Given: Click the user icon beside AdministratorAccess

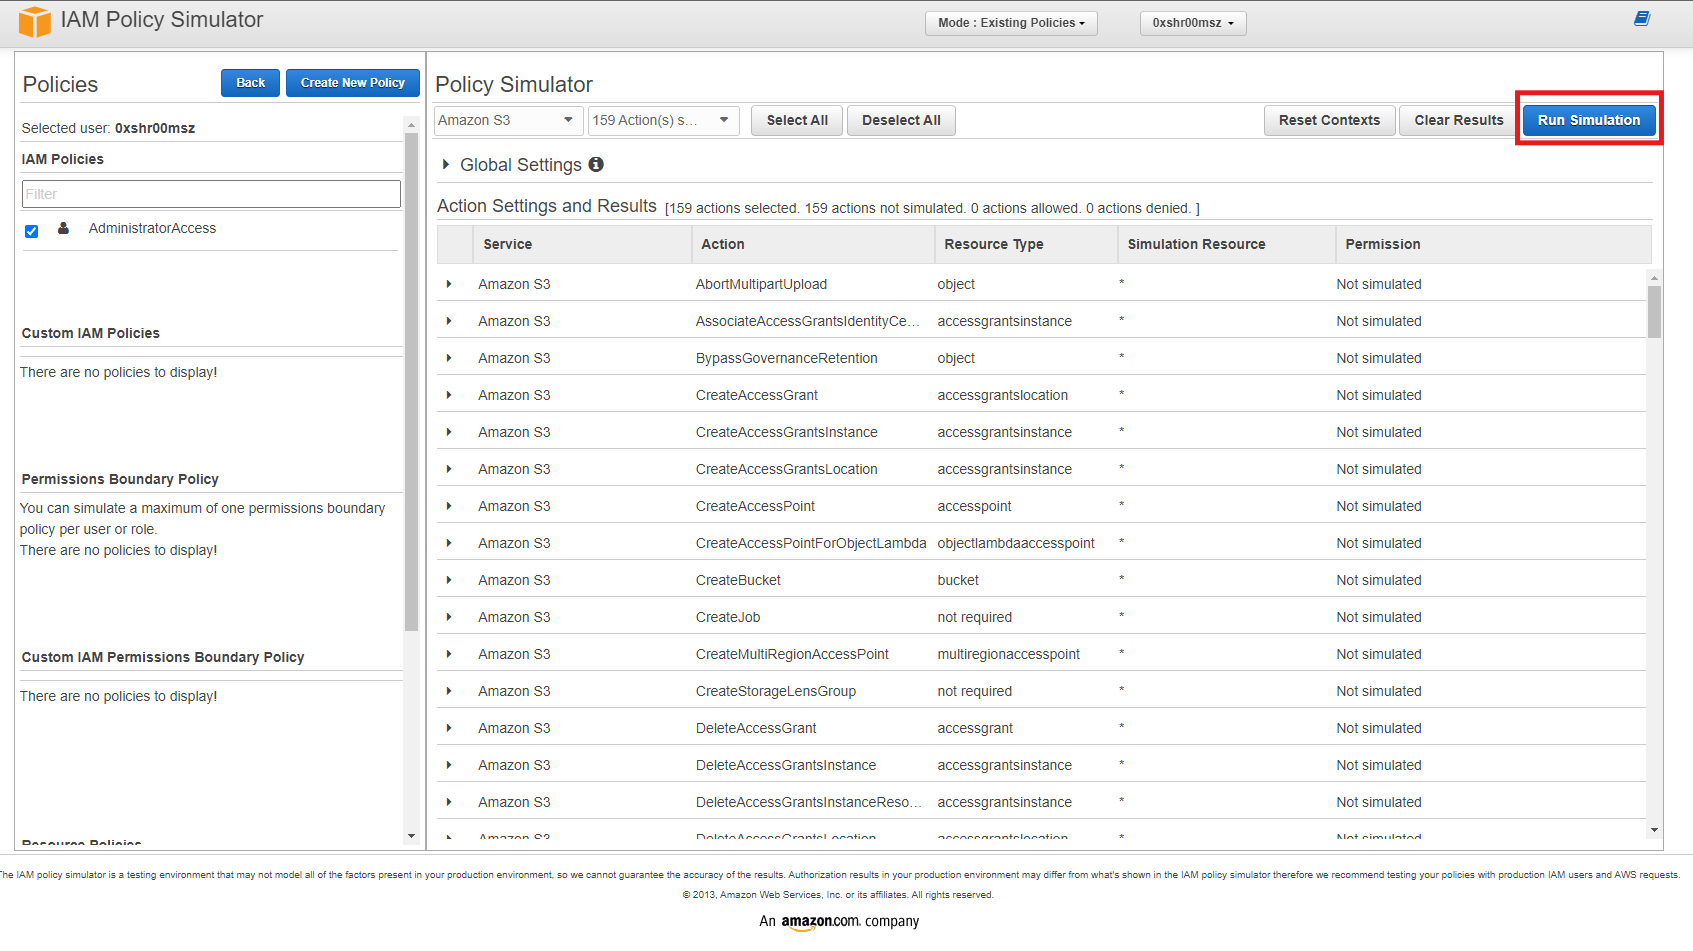Looking at the screenshot, I should tap(64, 228).
